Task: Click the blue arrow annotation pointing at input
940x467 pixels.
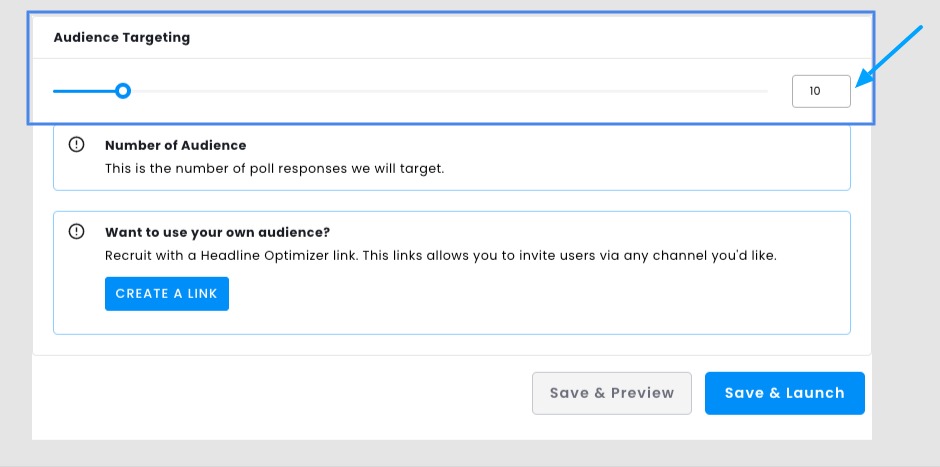Action: click(x=889, y=56)
